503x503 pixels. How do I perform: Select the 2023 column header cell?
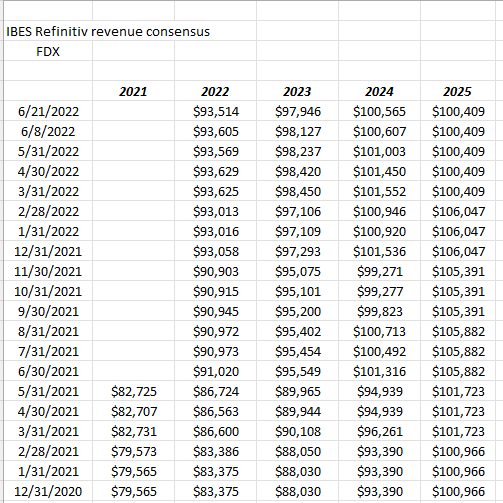tap(297, 91)
